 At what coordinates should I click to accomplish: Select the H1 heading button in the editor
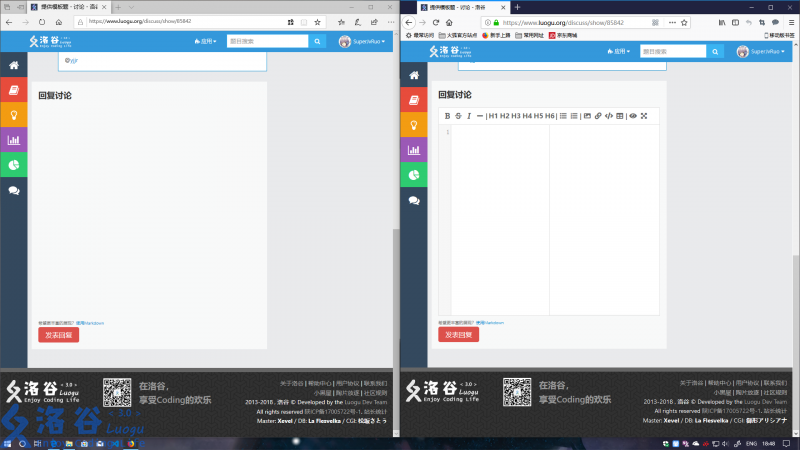[493, 116]
